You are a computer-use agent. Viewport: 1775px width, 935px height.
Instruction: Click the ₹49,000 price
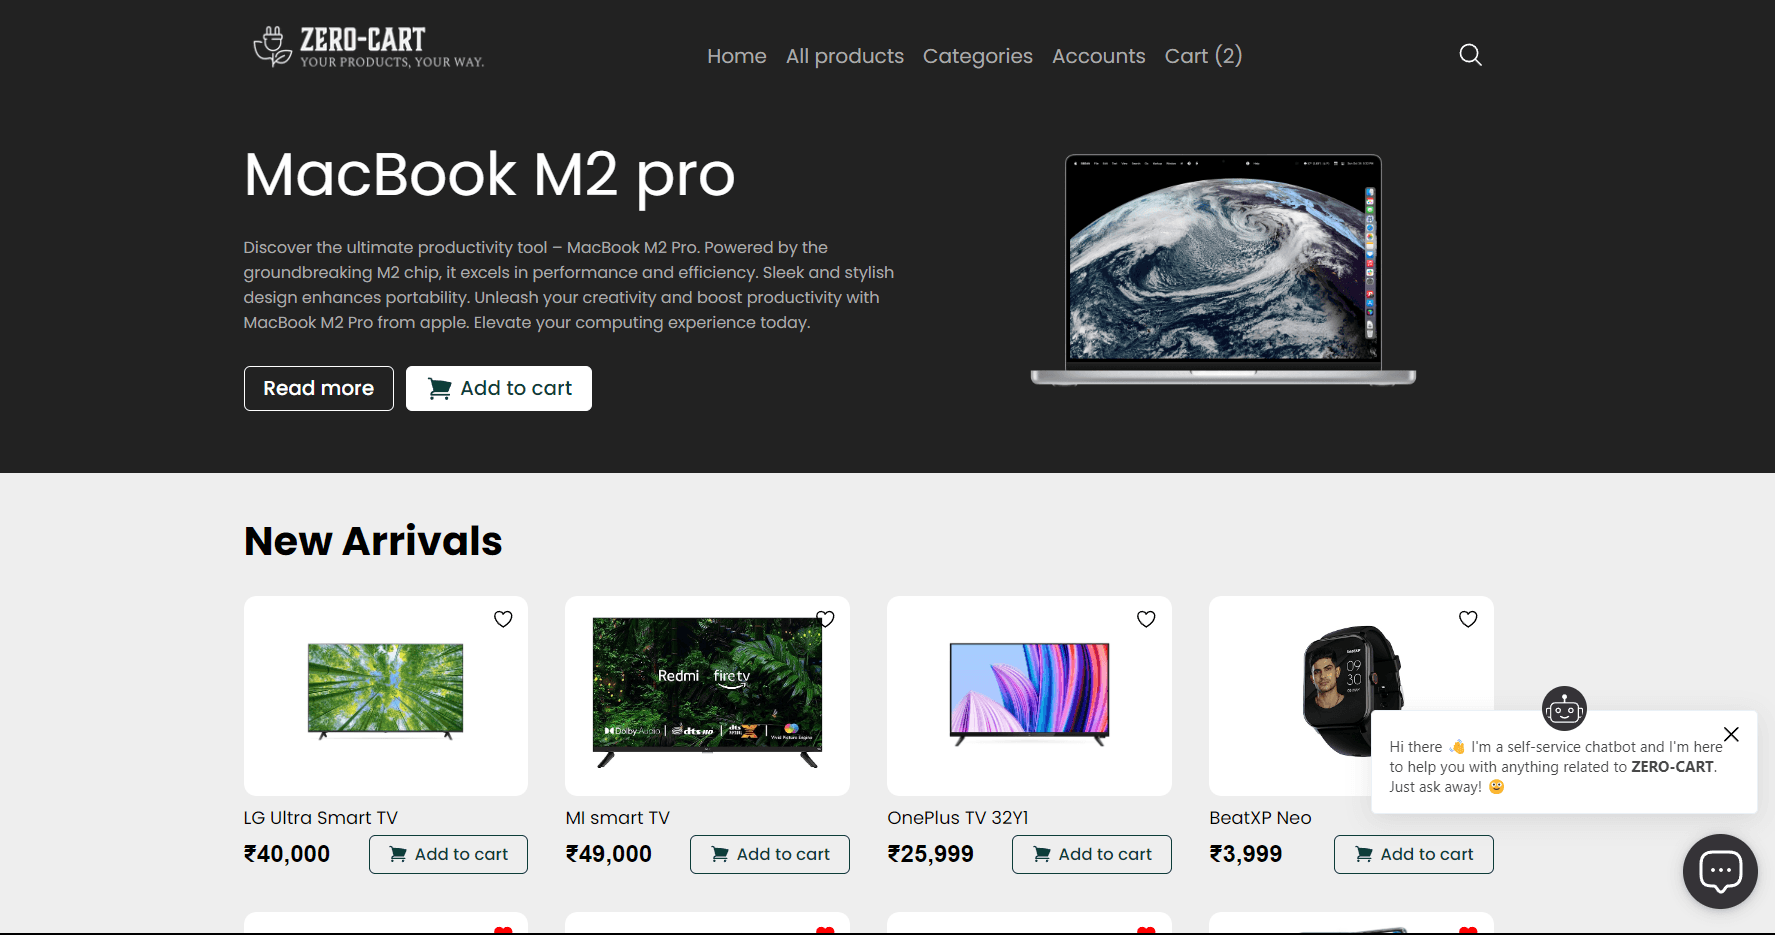609,854
